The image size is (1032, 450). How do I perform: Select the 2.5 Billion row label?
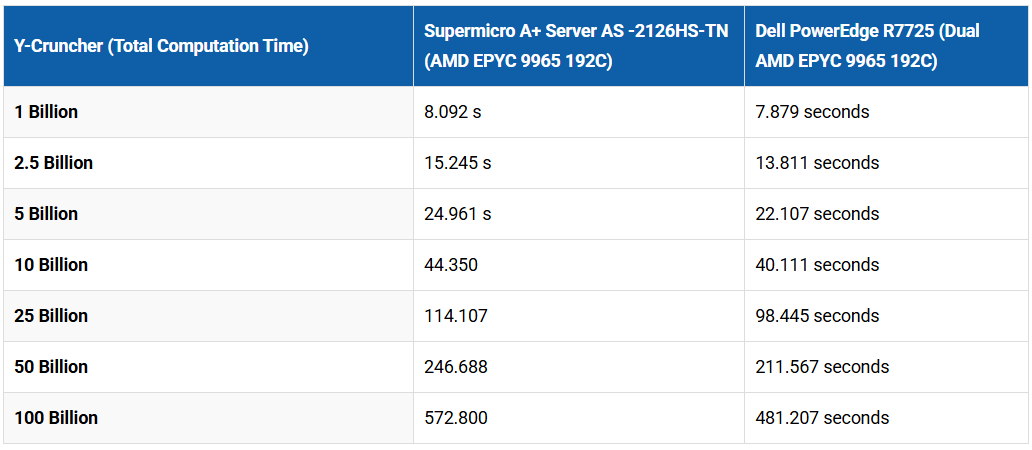pyautogui.click(x=54, y=163)
